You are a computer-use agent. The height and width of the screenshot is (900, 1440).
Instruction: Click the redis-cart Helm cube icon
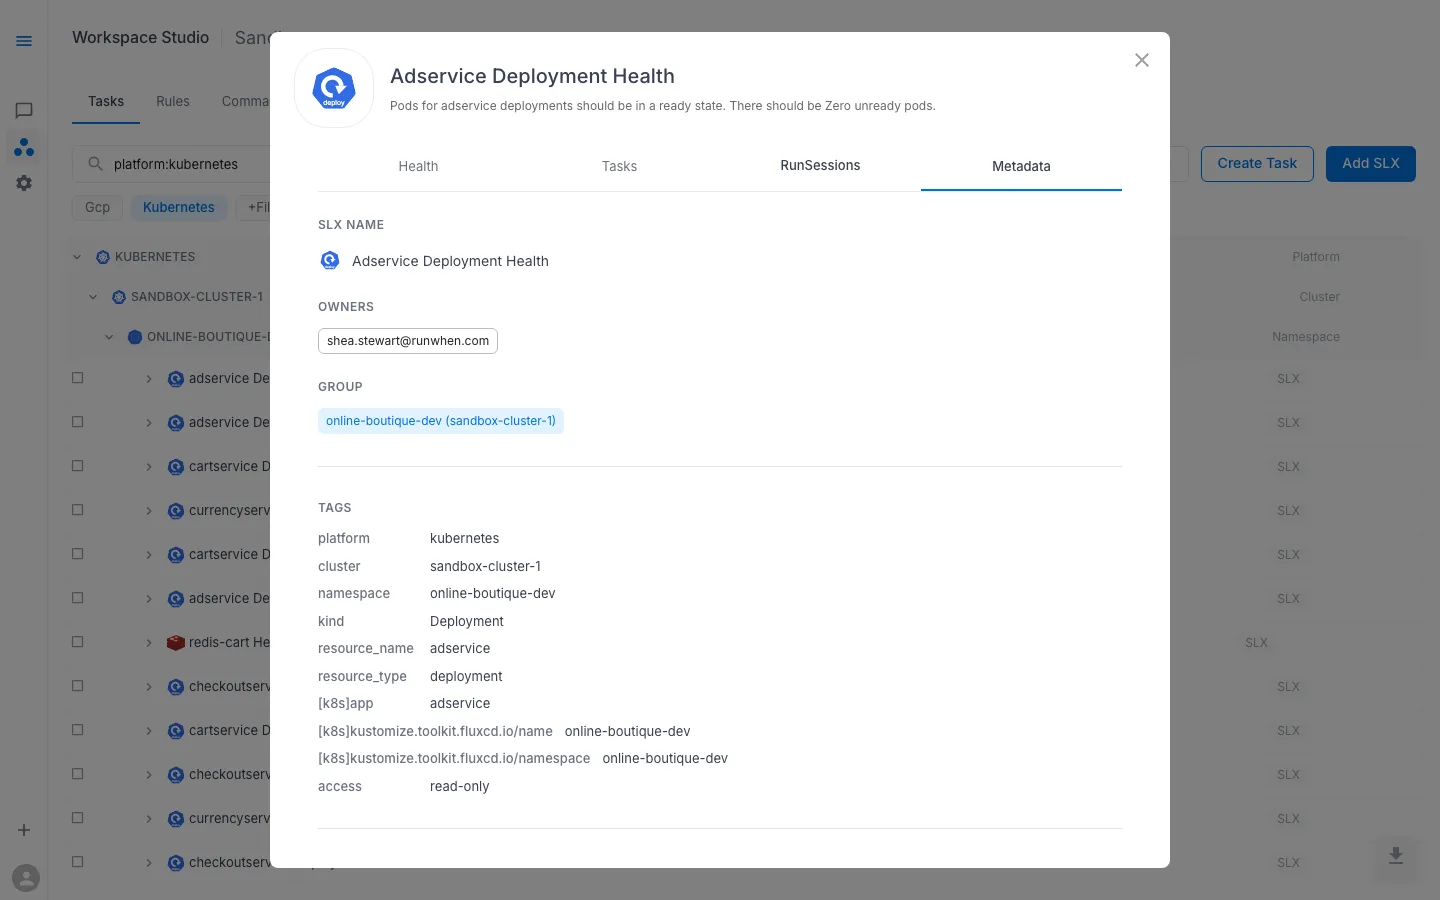(176, 642)
